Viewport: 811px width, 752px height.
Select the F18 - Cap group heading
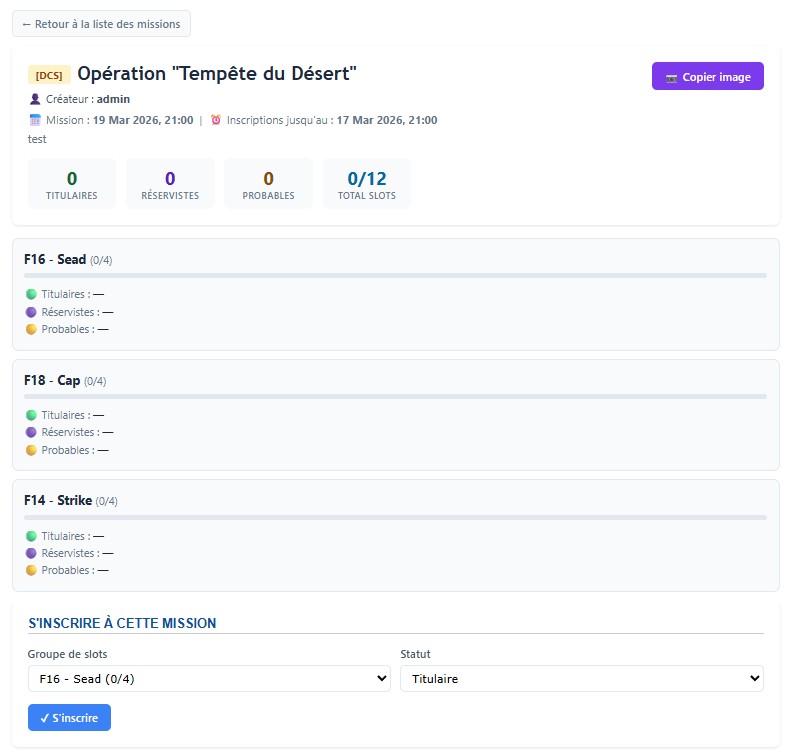(x=52, y=380)
